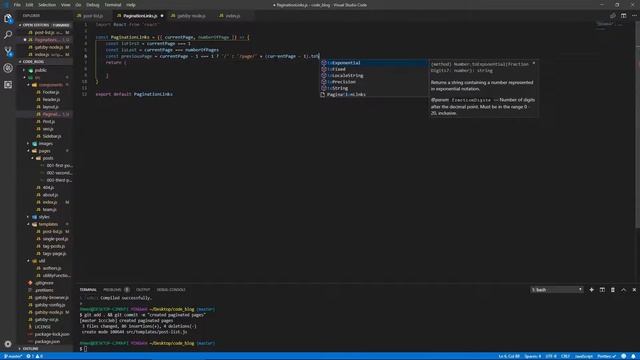Choose toPrecision from the autocomplete list
640x360 pixels.
tap(374, 82)
